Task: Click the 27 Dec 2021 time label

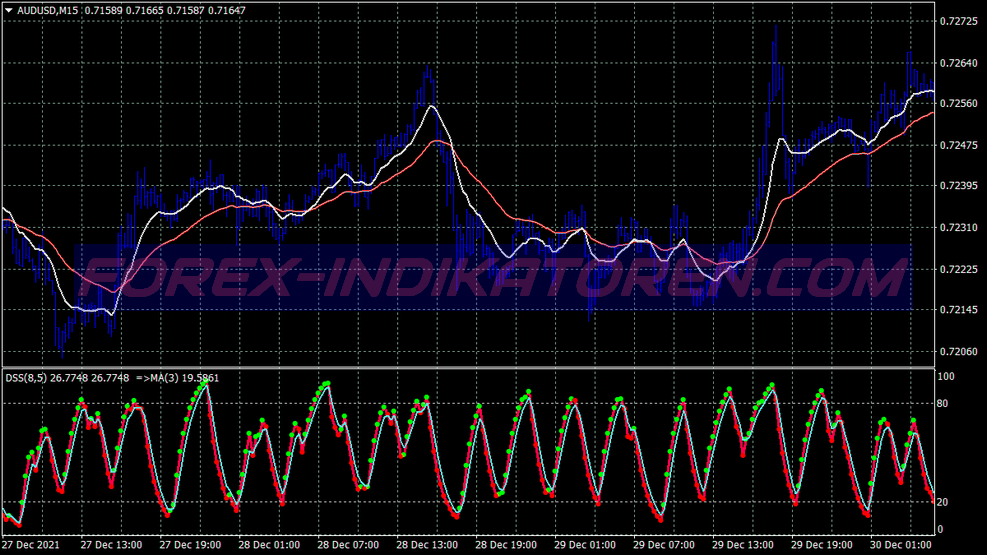Action: [x=31, y=544]
